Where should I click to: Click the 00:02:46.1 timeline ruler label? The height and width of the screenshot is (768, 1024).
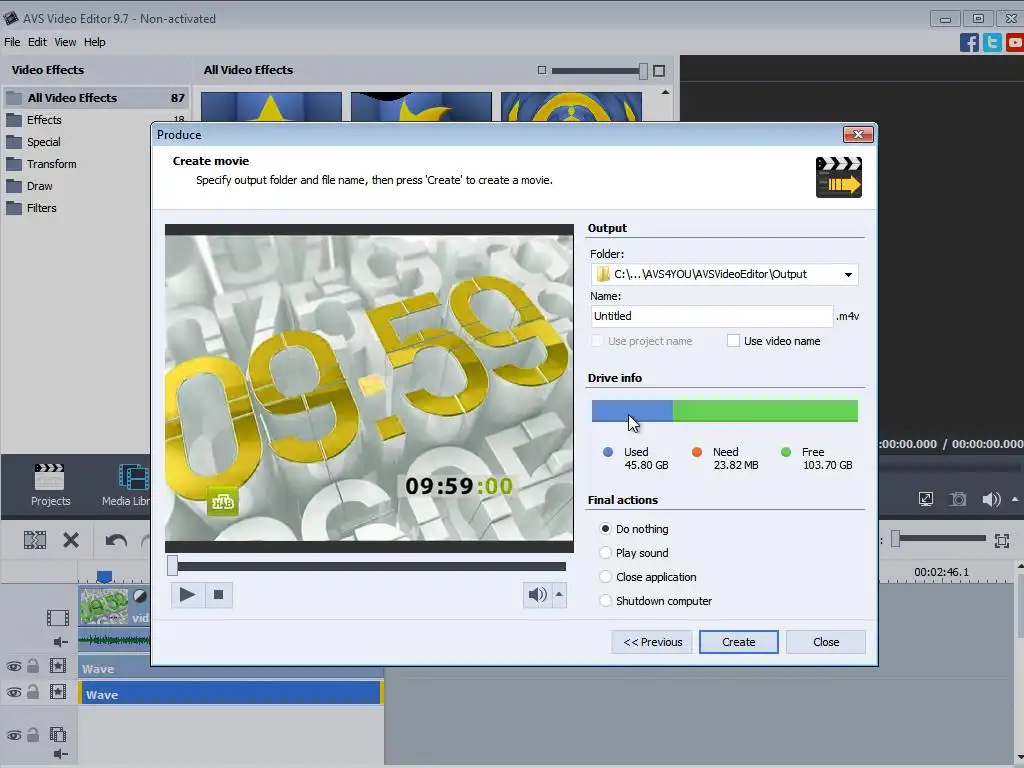pyautogui.click(x=941, y=572)
